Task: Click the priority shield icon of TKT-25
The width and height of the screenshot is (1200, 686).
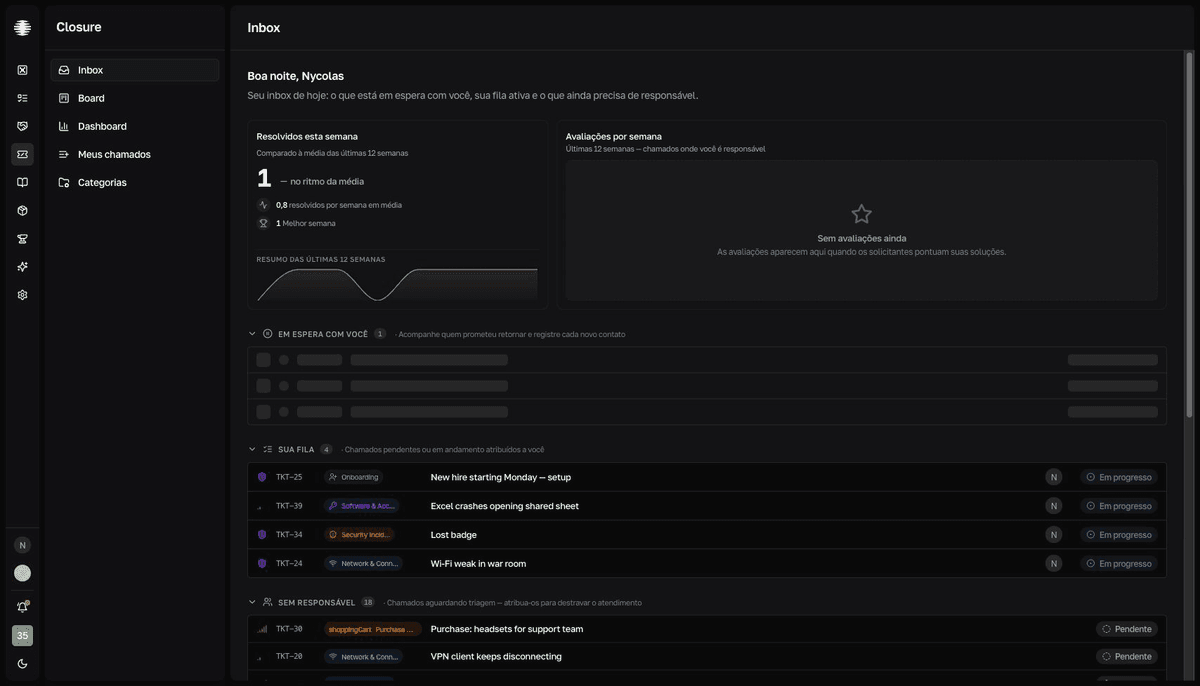Action: click(262, 477)
